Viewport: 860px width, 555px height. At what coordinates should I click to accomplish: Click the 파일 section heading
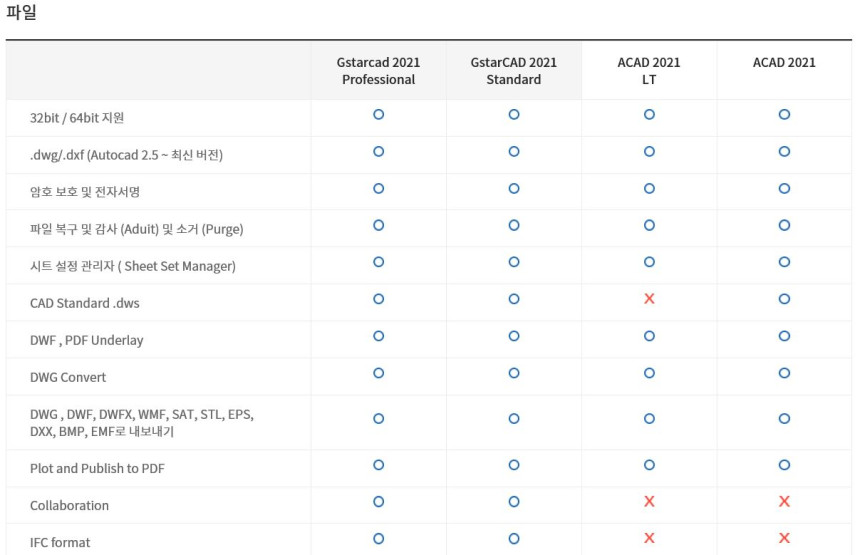22,14
